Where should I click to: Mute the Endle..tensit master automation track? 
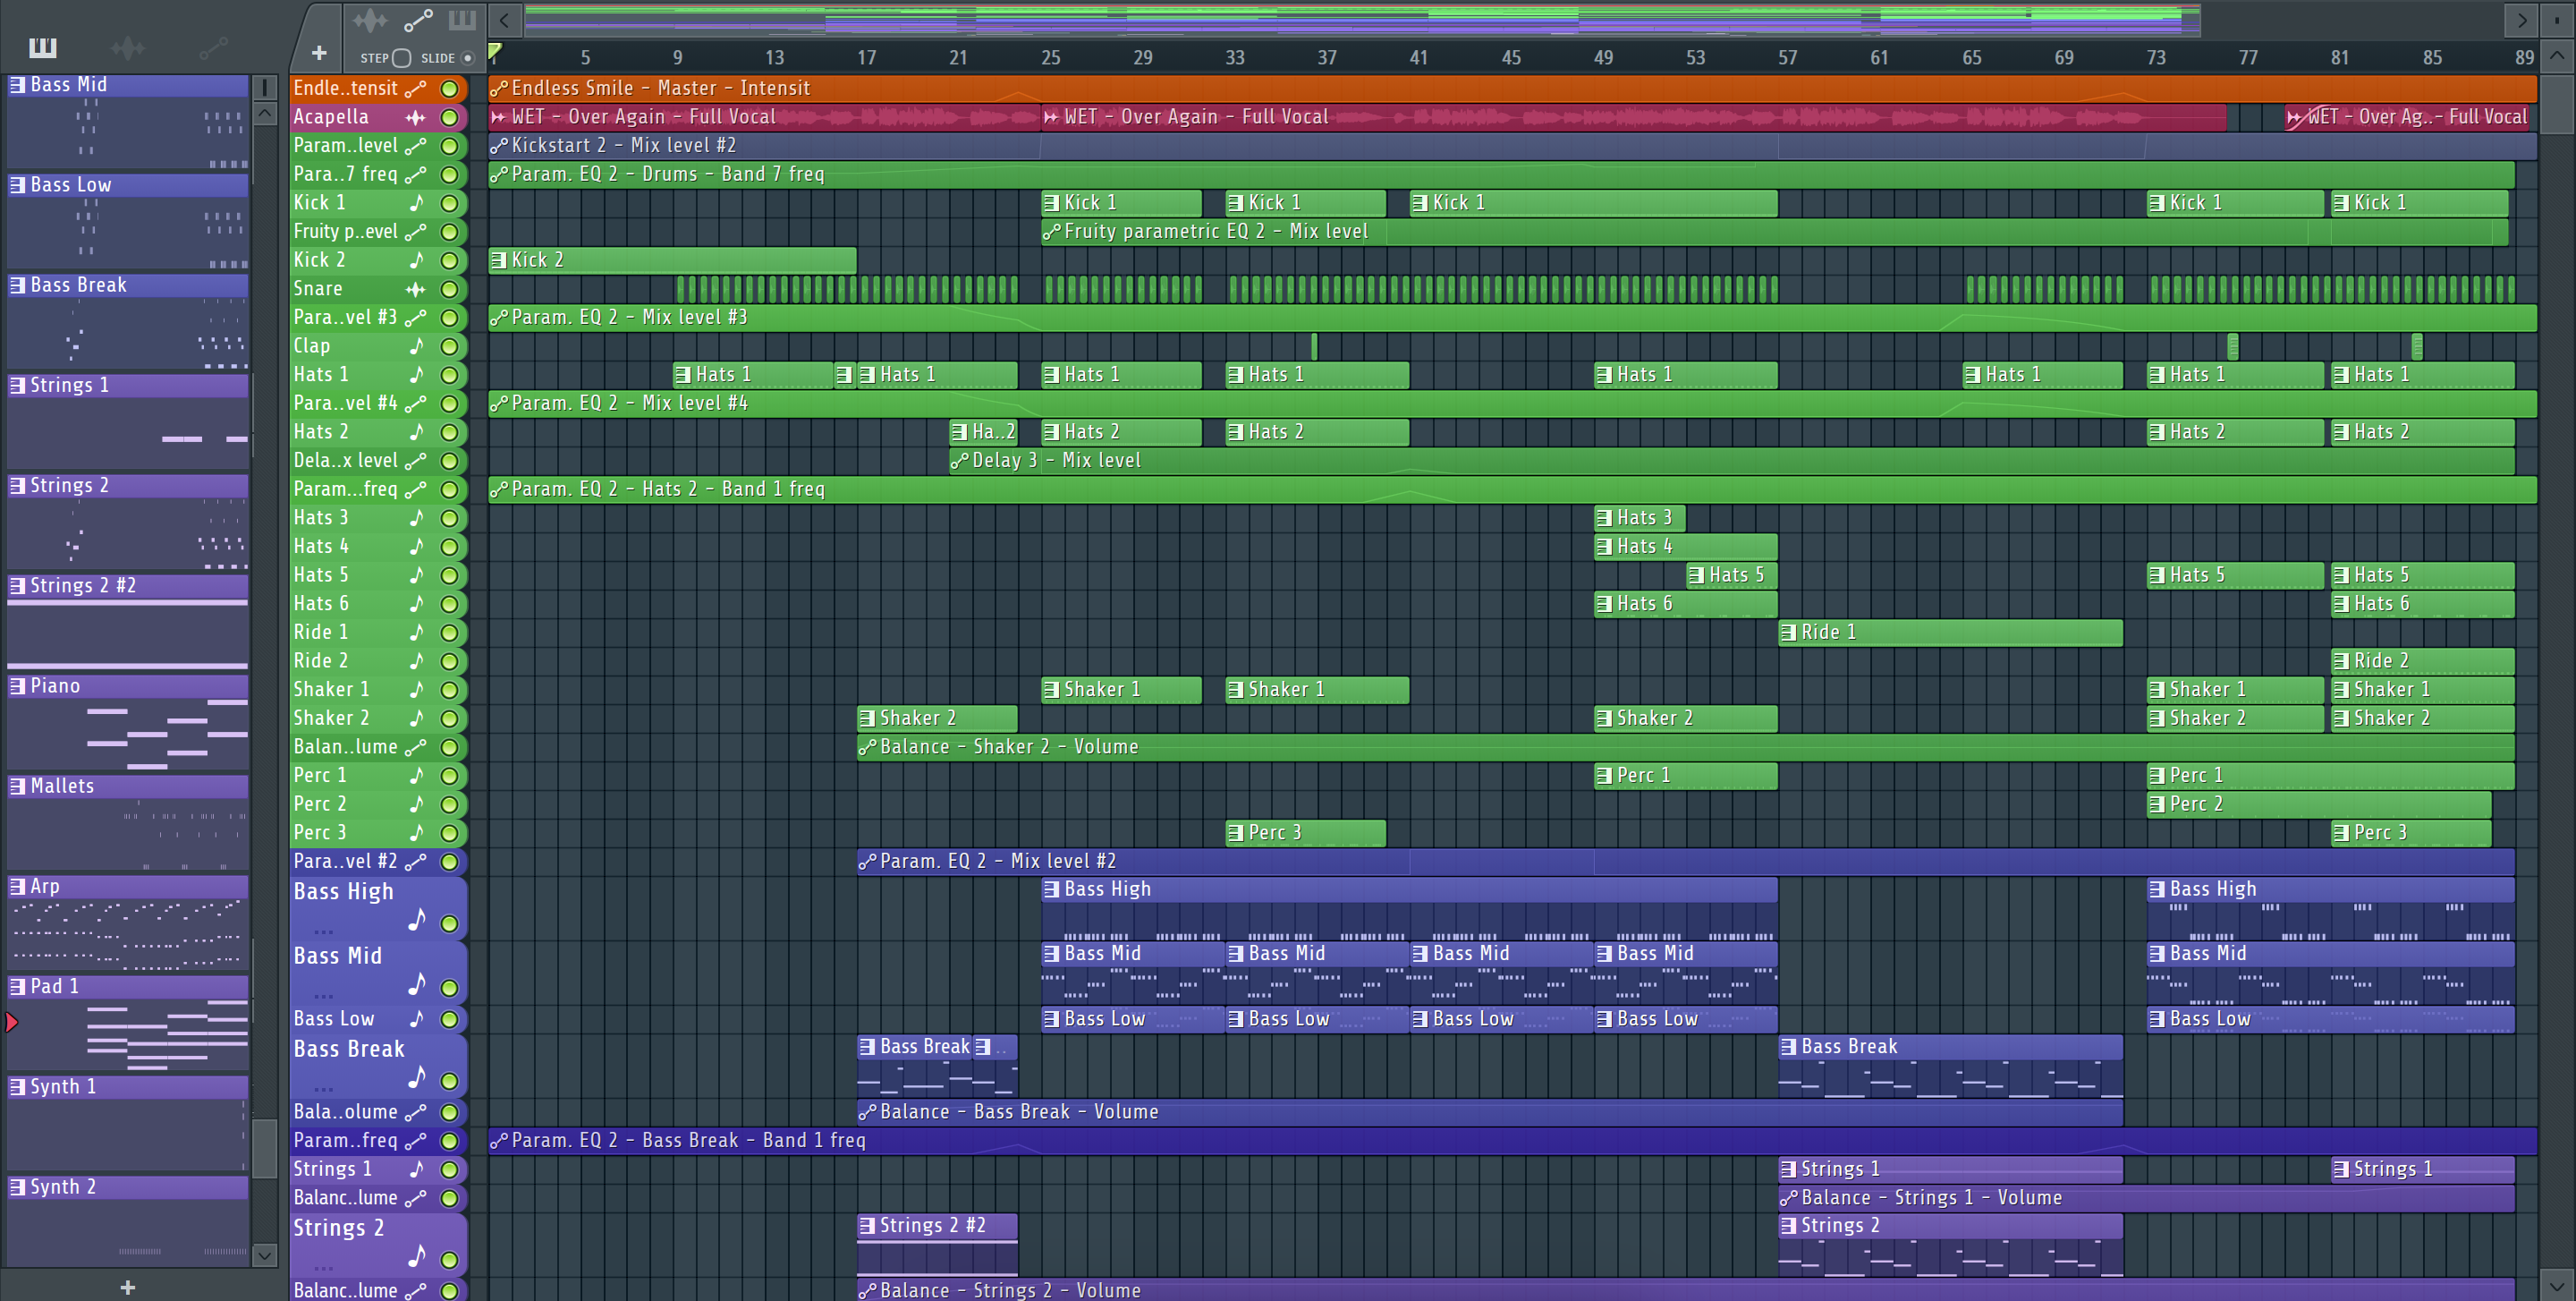450,89
